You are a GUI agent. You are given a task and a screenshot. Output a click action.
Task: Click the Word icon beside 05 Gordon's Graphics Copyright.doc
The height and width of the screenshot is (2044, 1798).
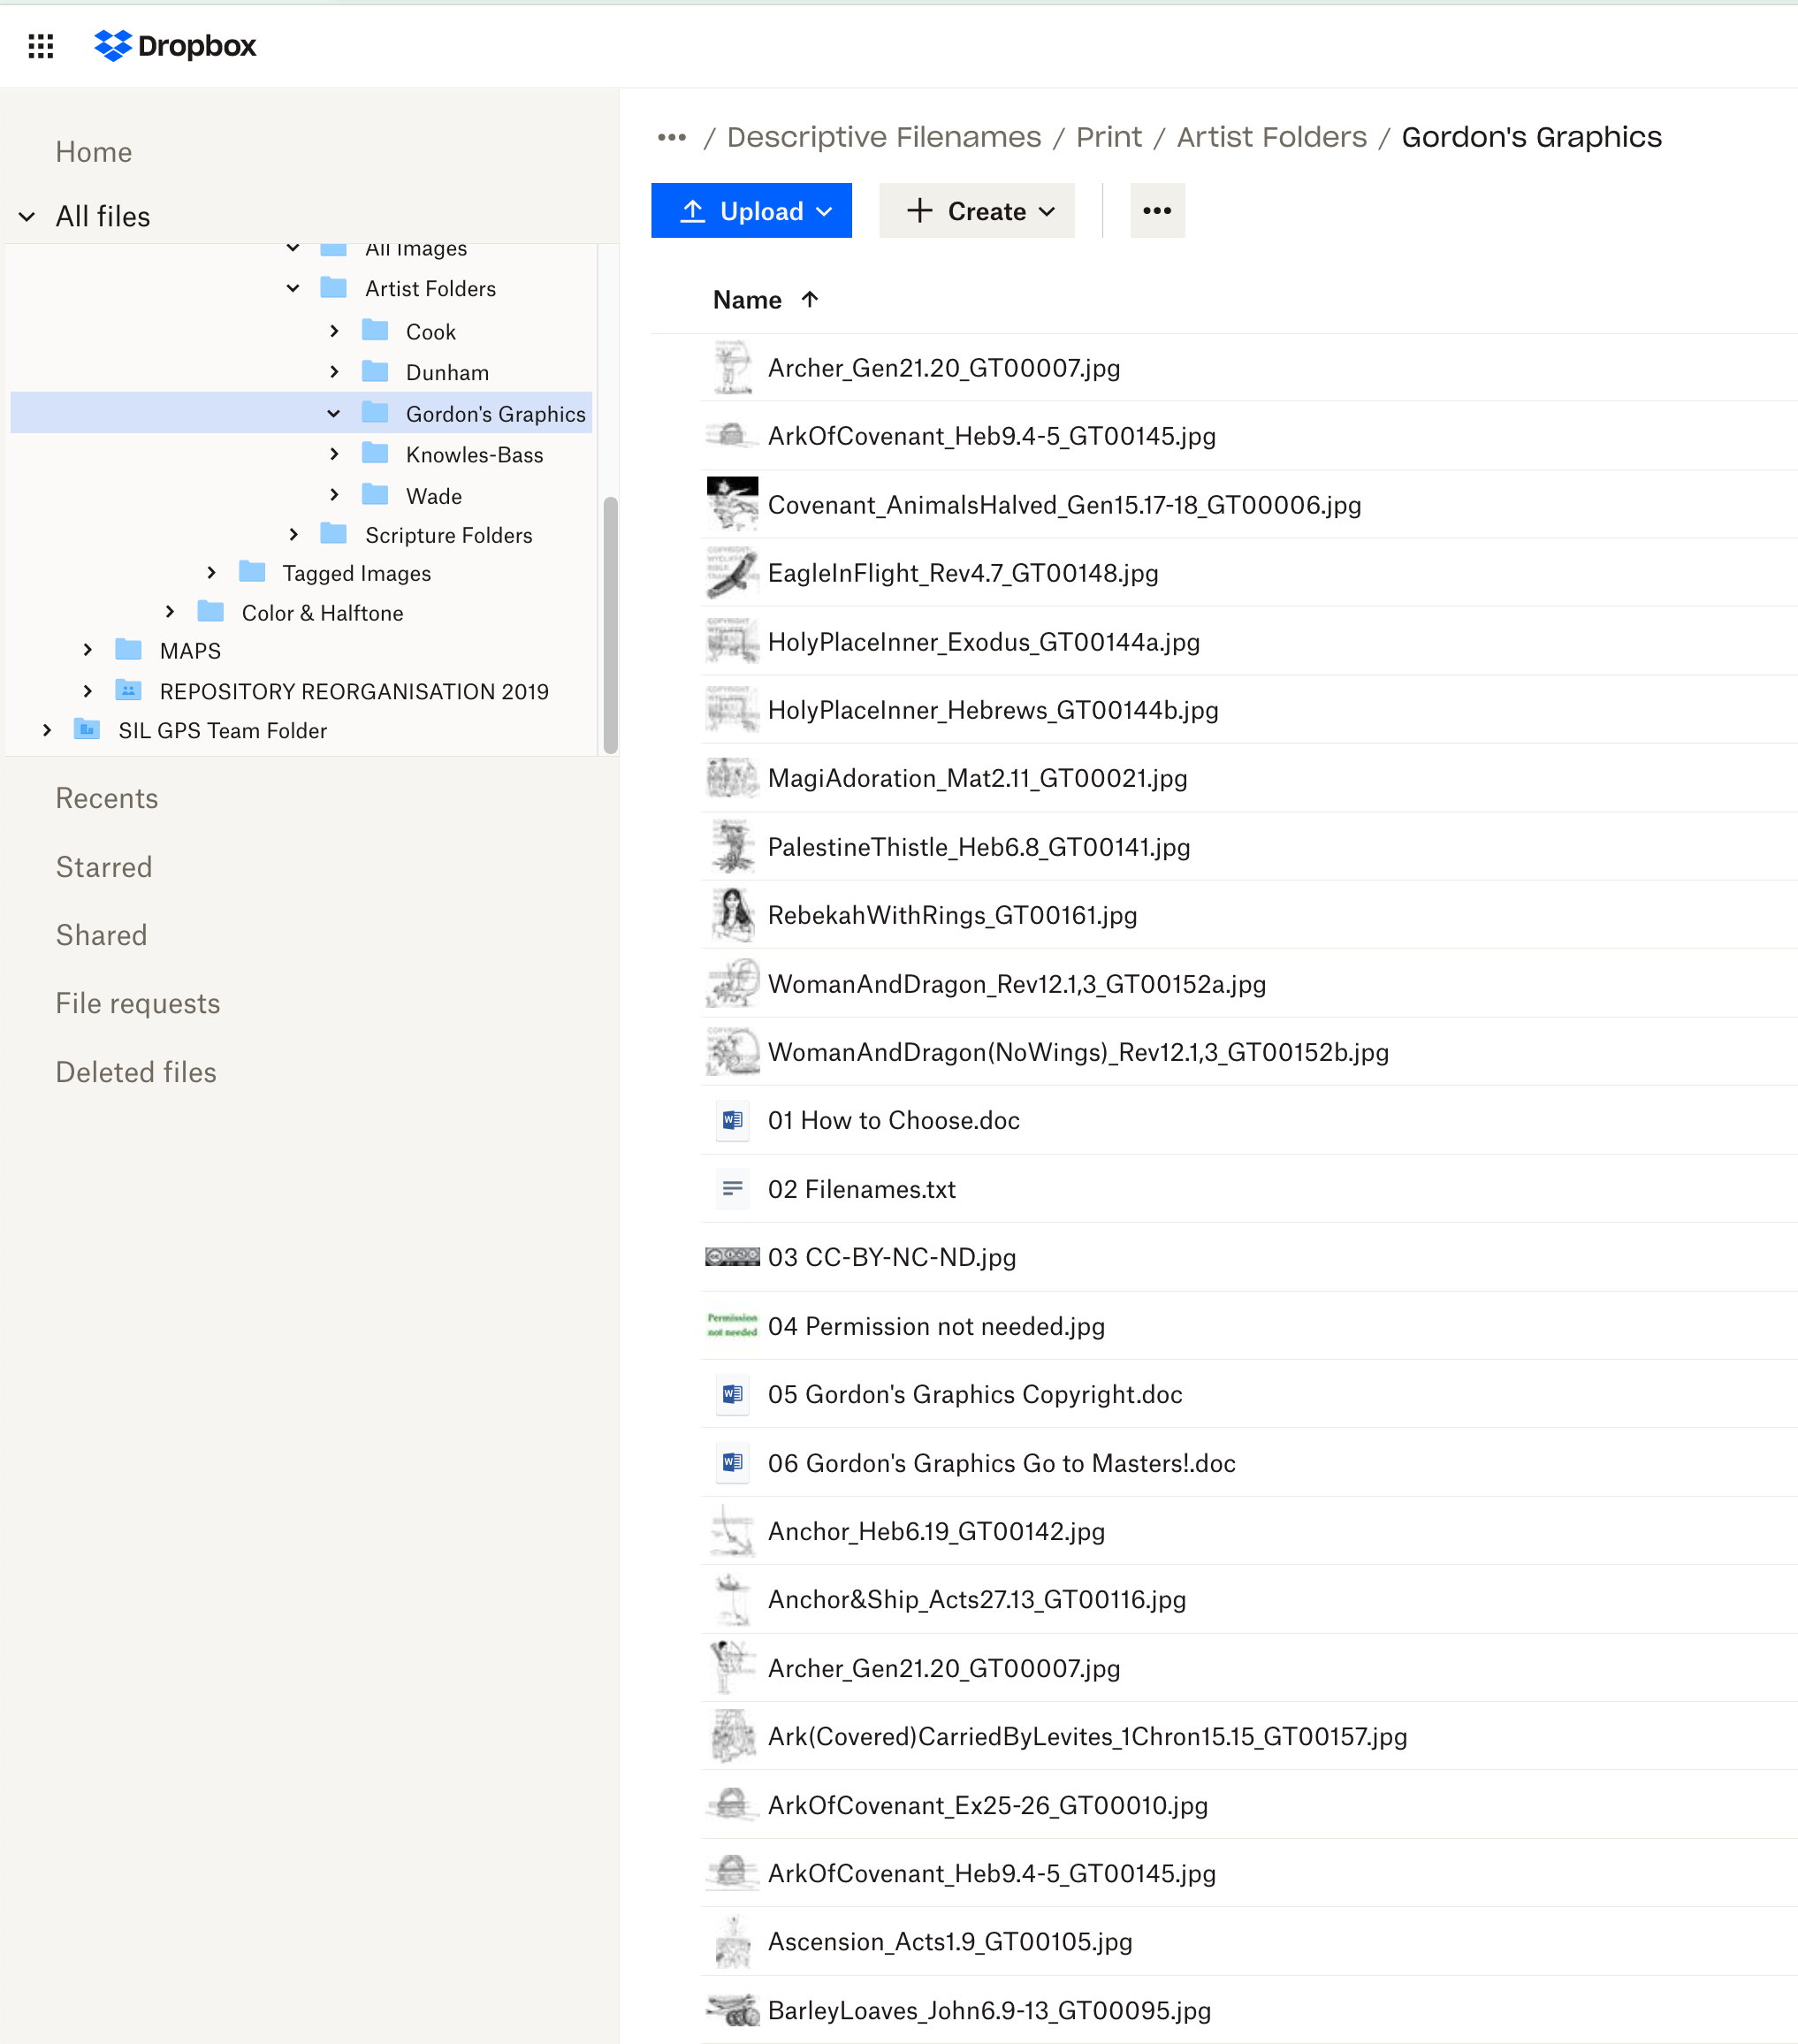(732, 1394)
